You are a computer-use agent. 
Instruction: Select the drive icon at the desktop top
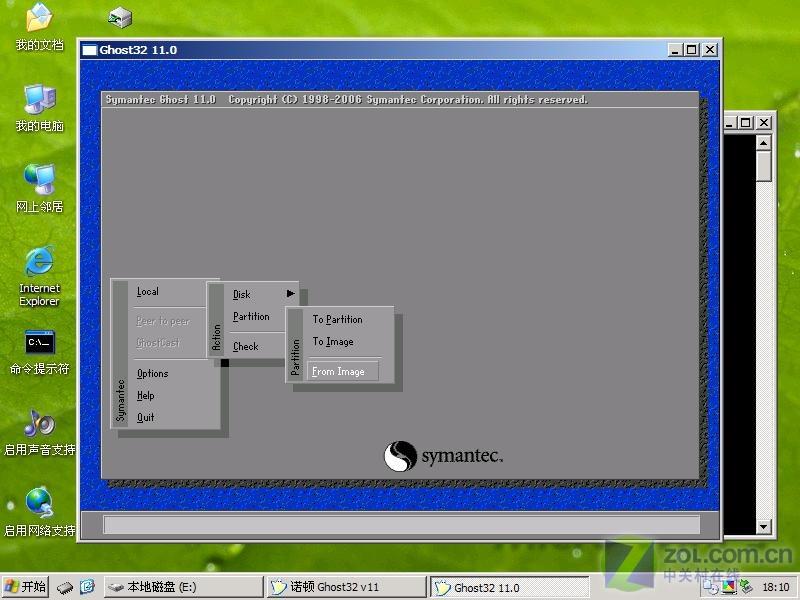[120, 17]
